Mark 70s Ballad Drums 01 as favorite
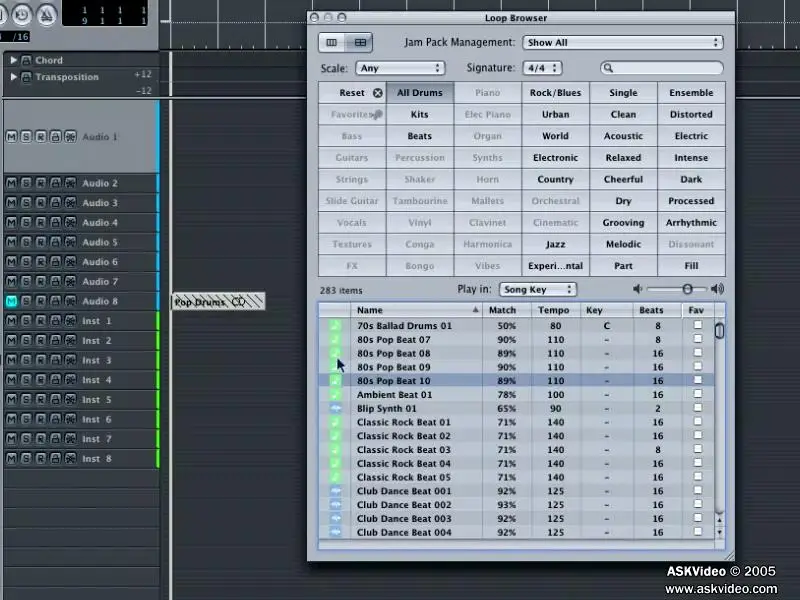 tap(698, 325)
